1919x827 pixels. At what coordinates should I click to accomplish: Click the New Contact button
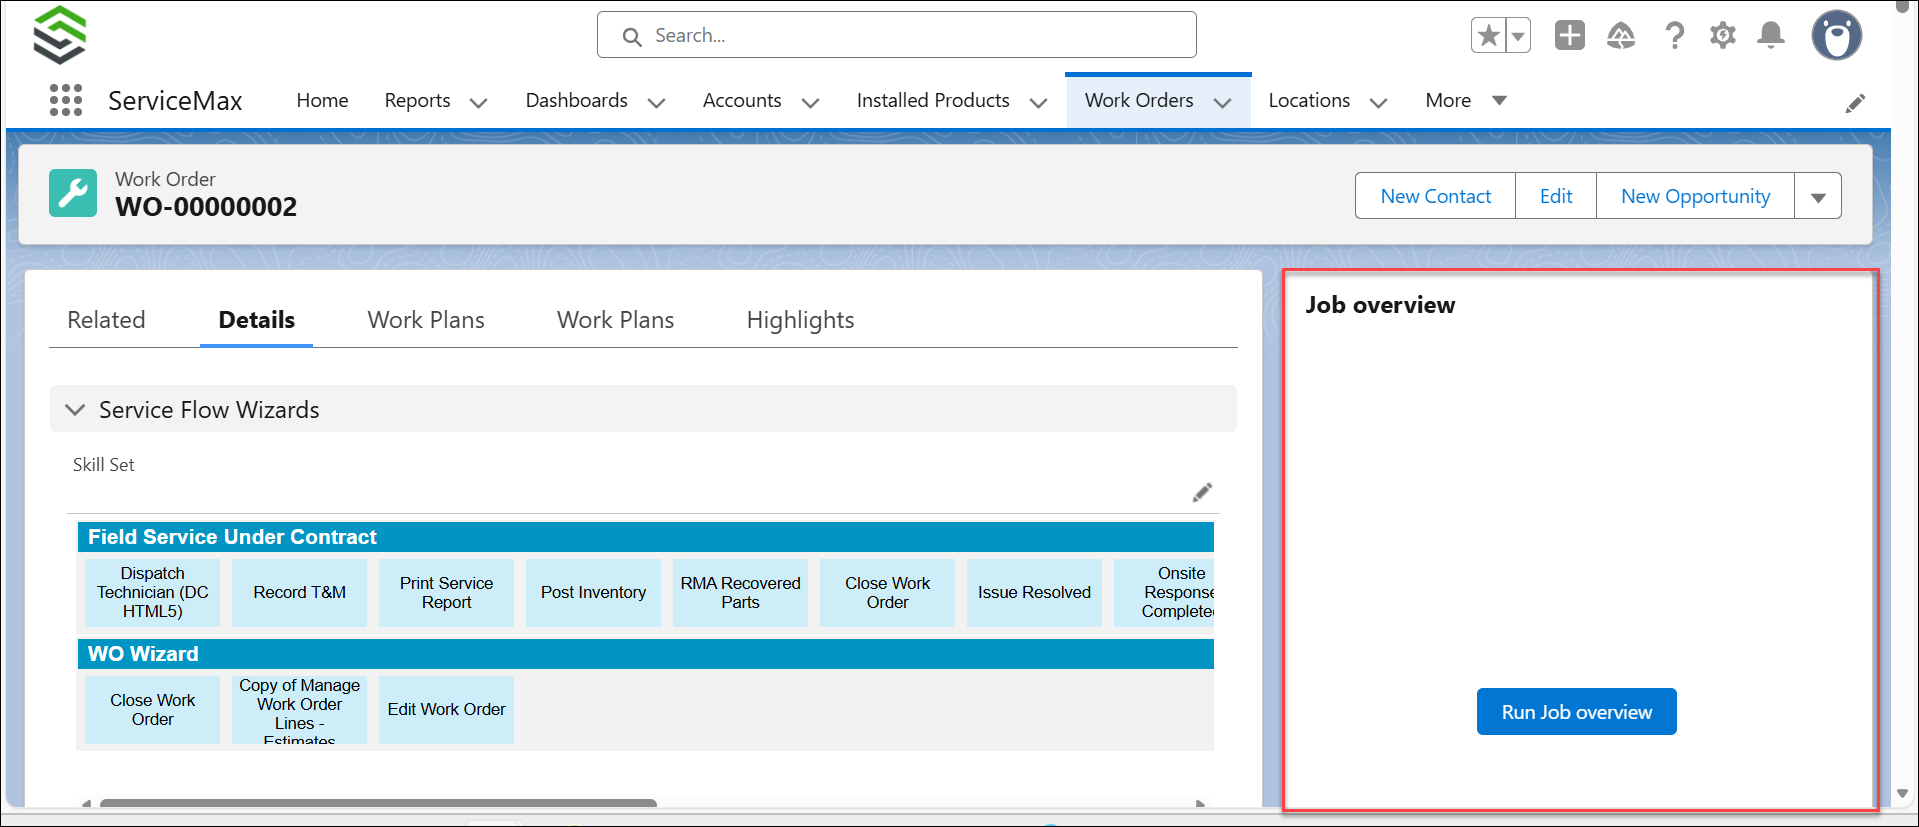(x=1435, y=196)
